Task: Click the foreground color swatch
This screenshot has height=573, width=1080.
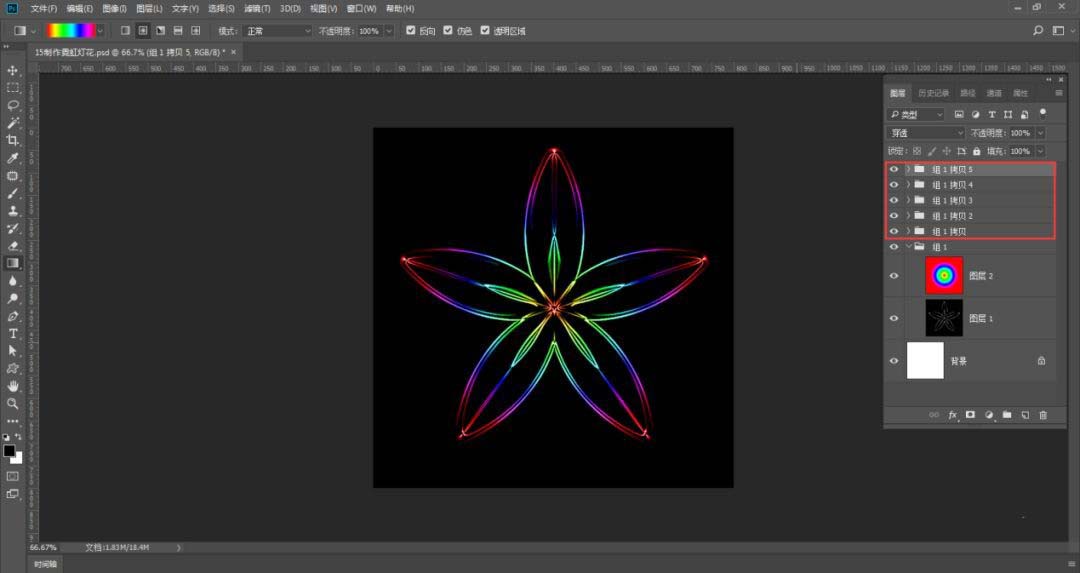Action: (x=9, y=451)
